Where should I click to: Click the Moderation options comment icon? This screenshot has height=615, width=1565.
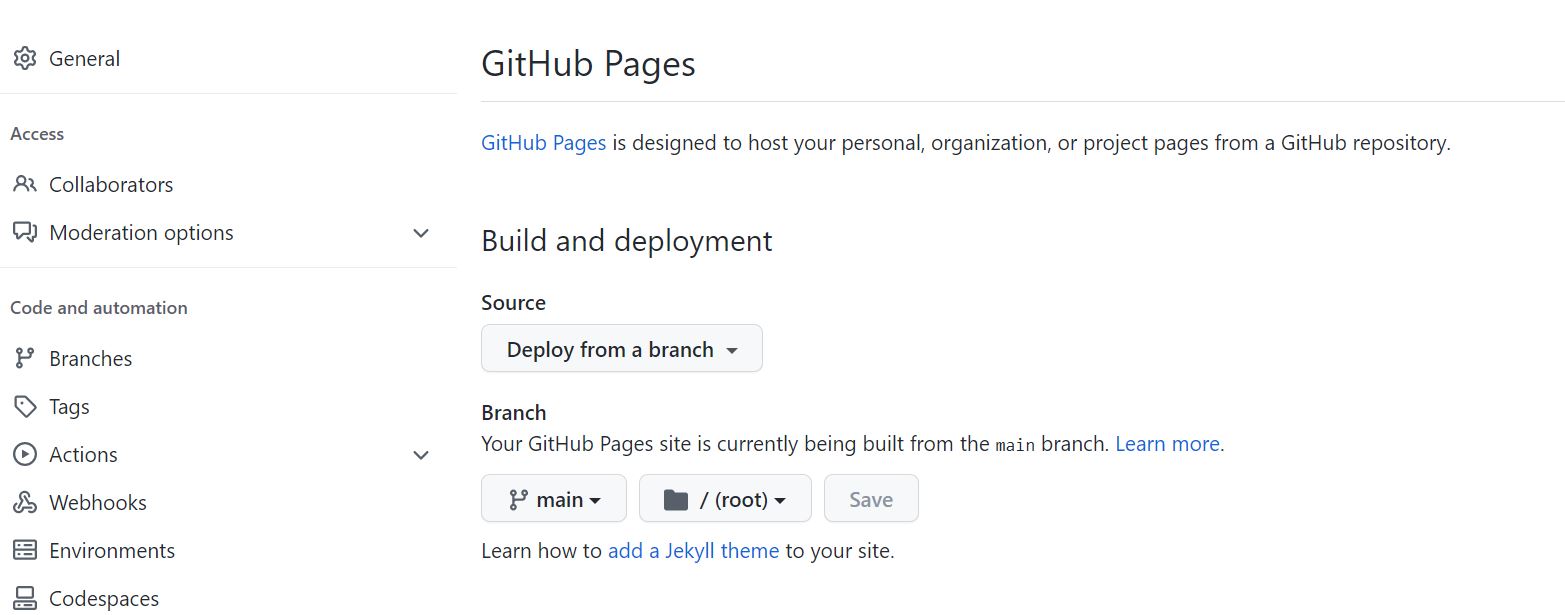(25, 232)
